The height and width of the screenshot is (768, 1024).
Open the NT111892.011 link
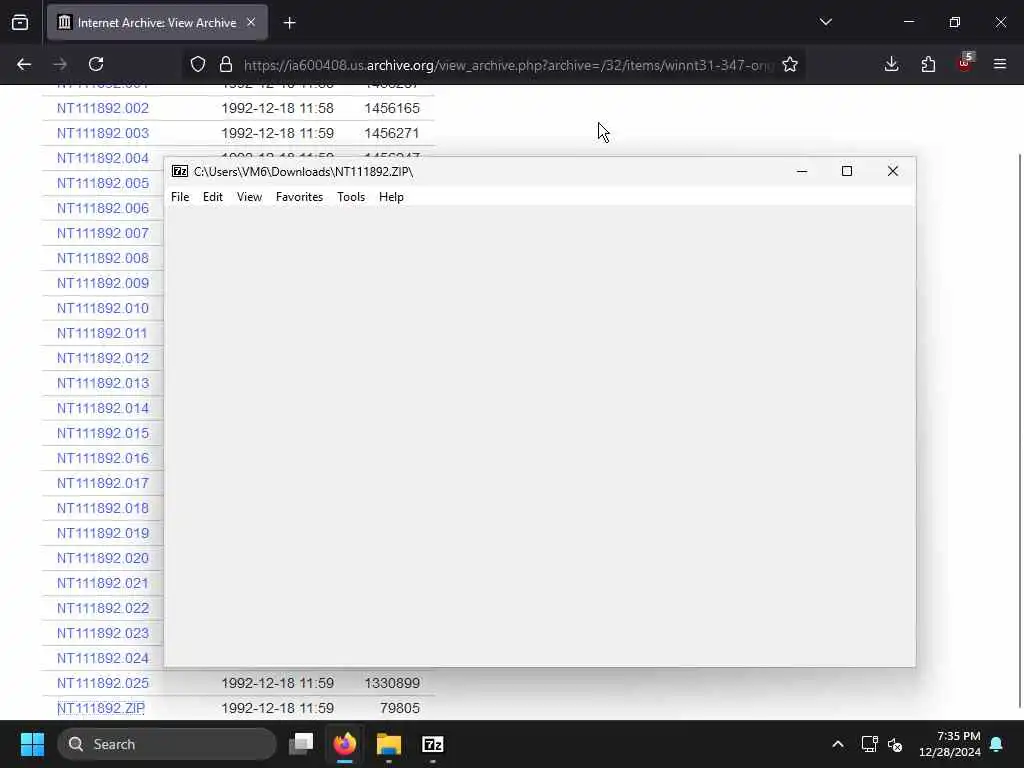point(102,333)
